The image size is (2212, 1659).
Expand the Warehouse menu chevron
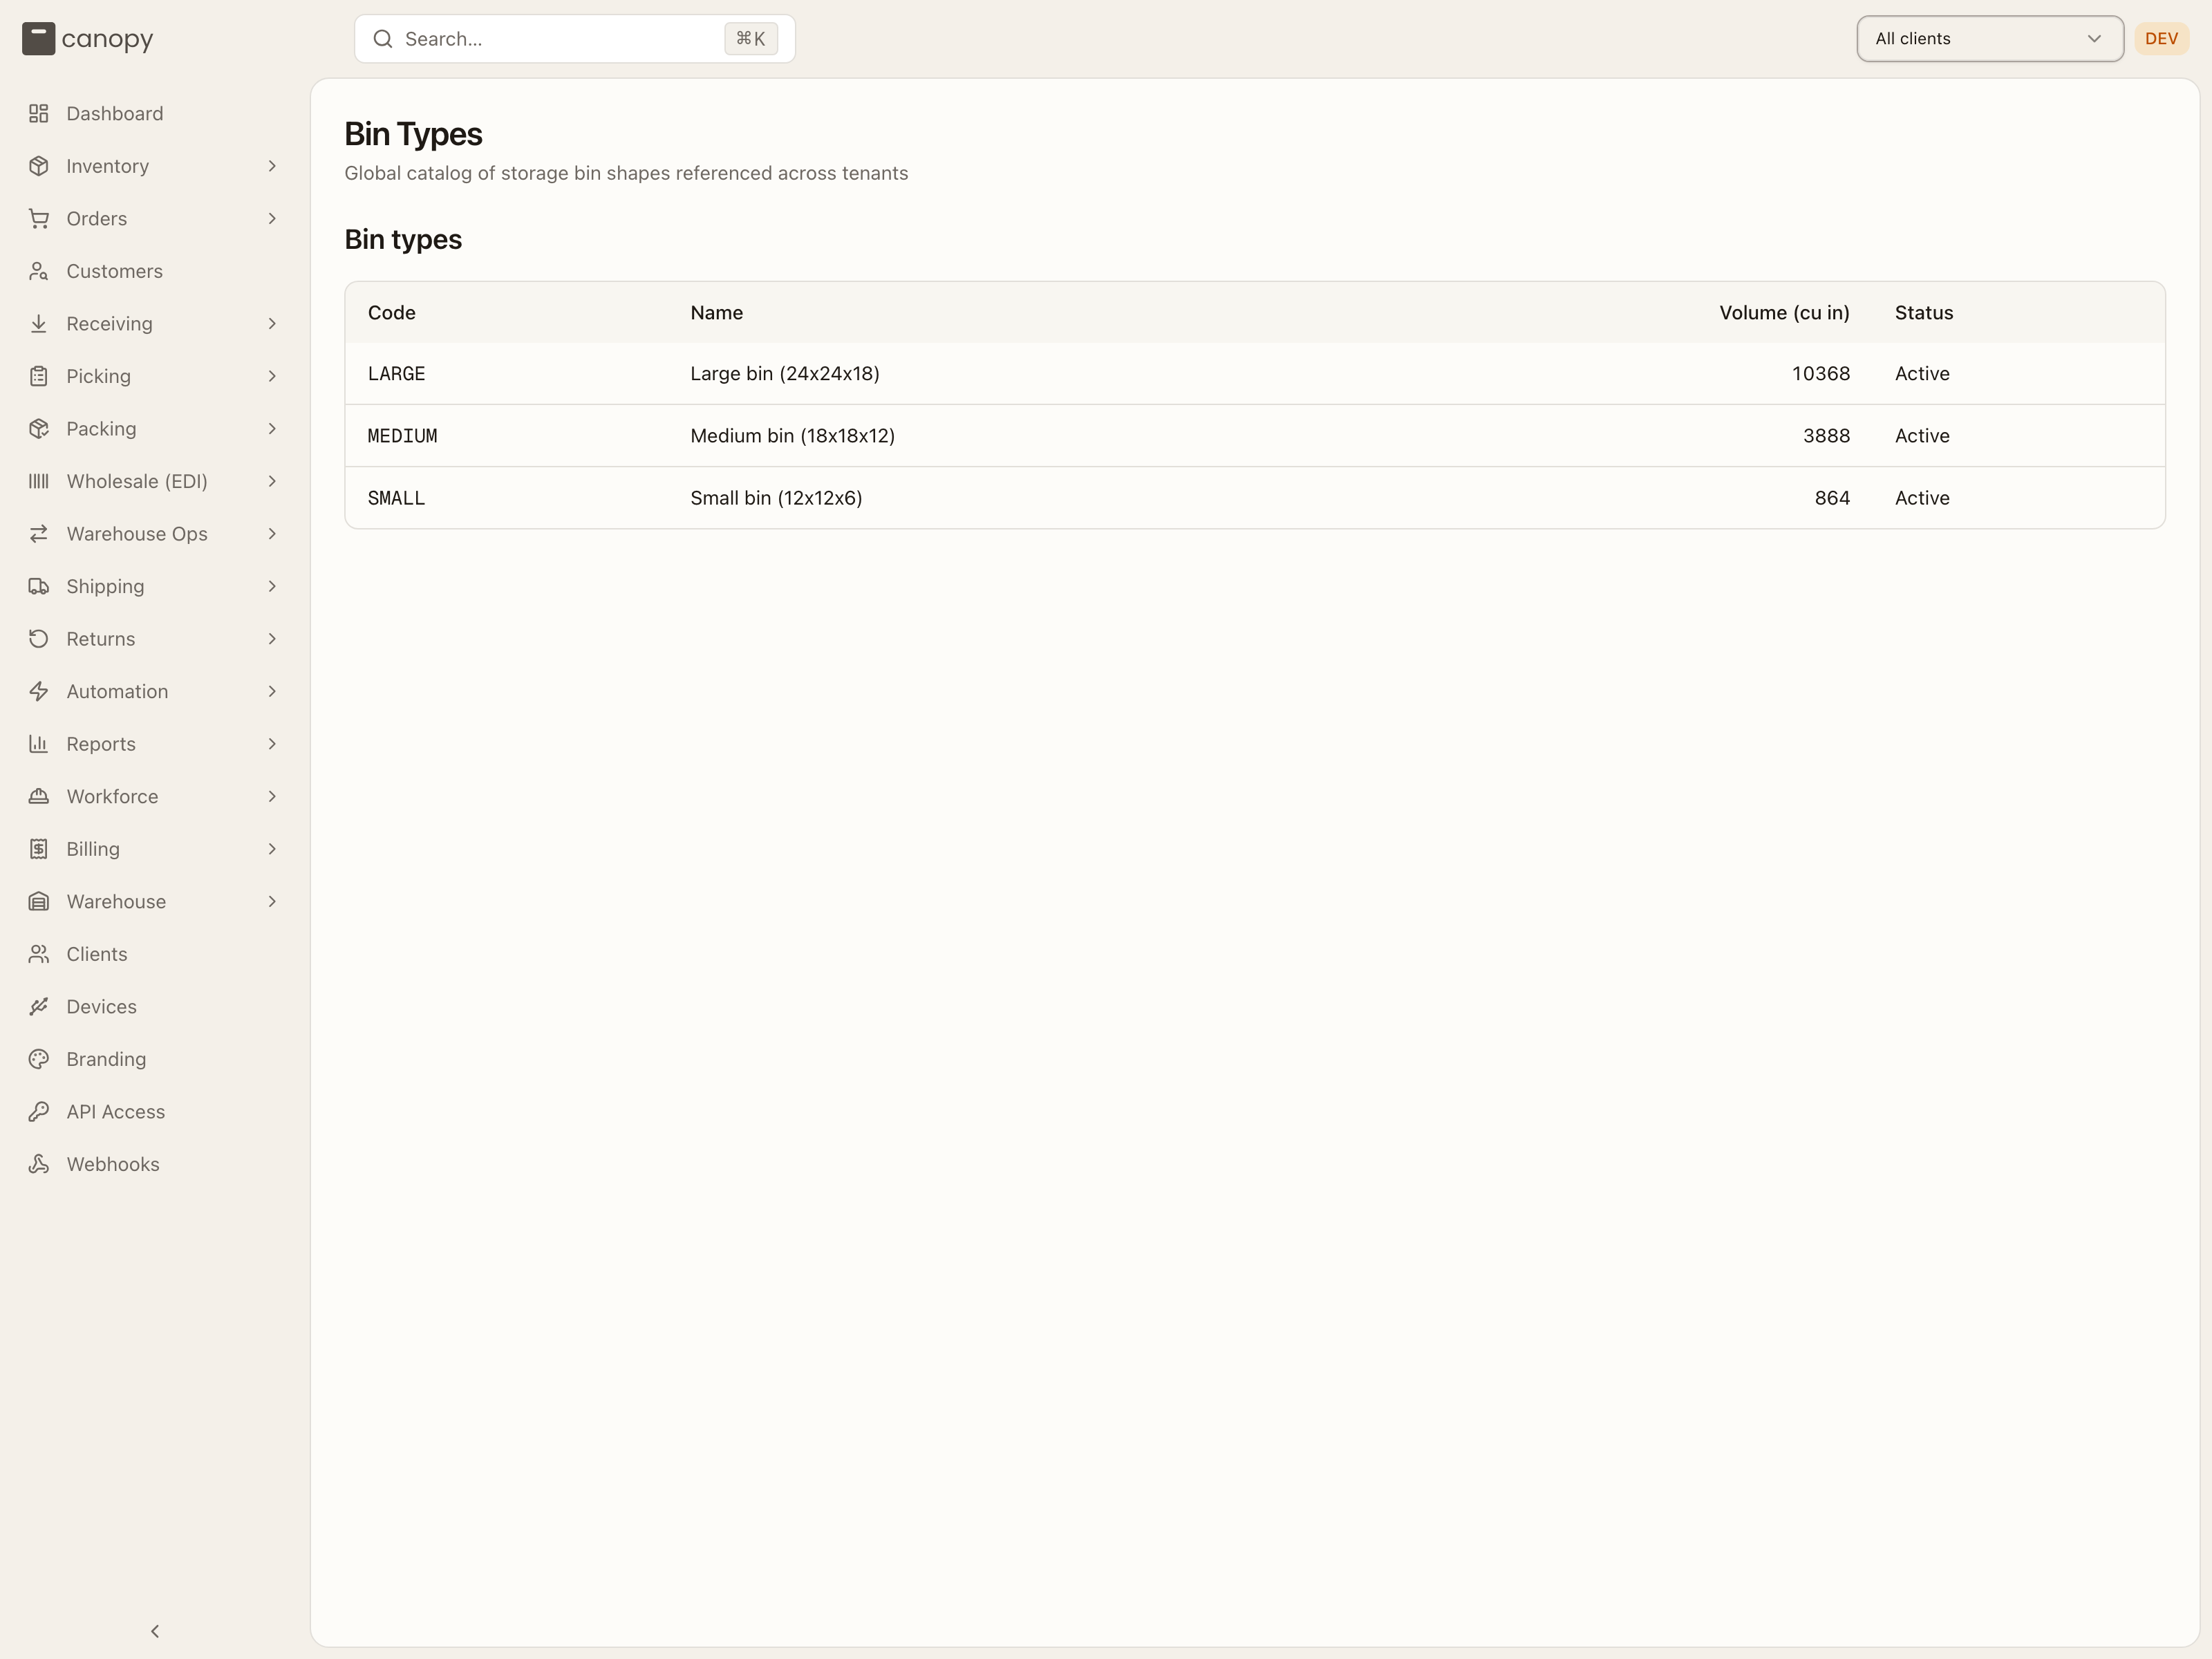(x=272, y=902)
